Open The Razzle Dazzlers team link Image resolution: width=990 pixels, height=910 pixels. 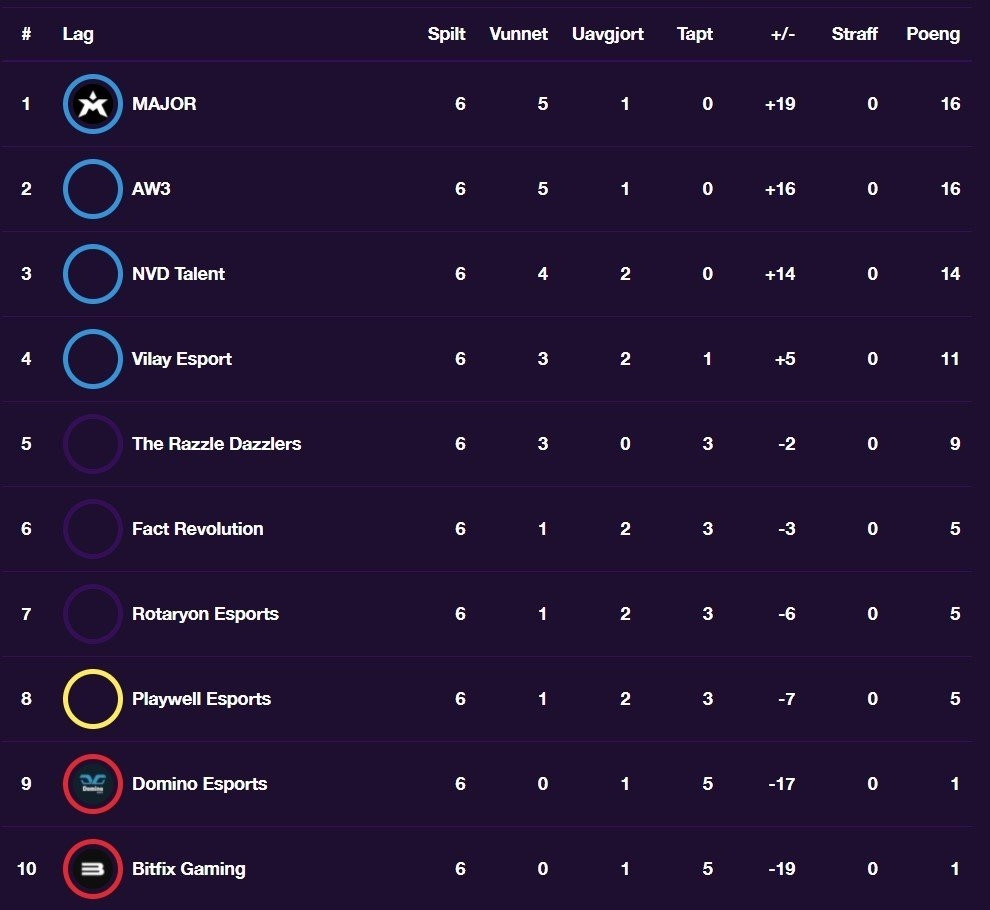click(216, 444)
